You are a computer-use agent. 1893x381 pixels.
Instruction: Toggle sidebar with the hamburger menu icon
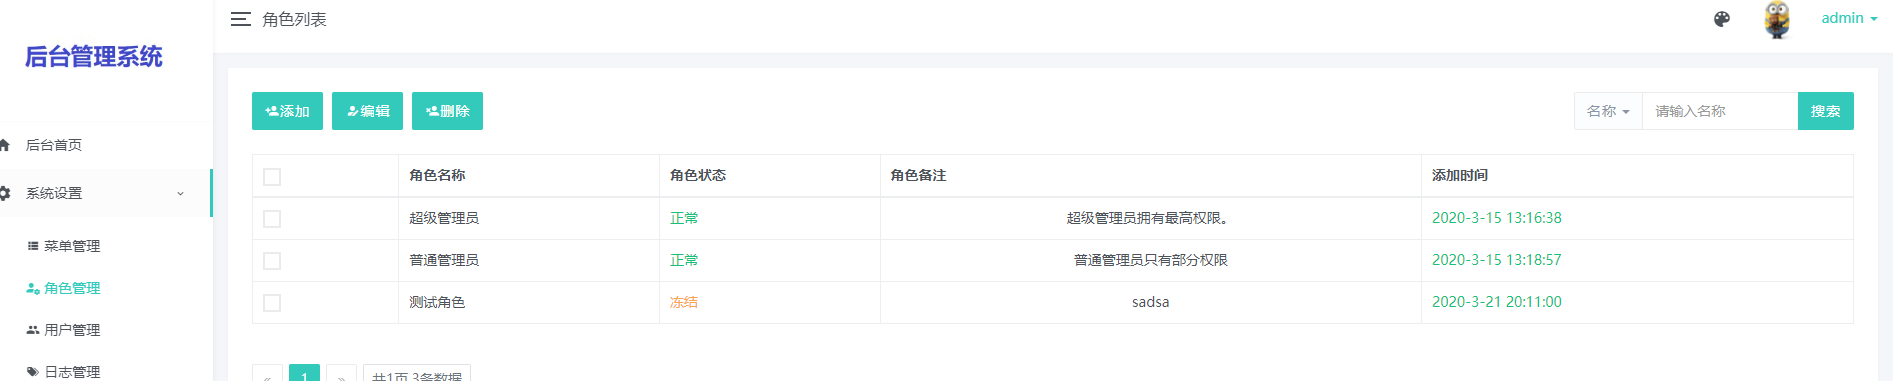click(x=241, y=19)
